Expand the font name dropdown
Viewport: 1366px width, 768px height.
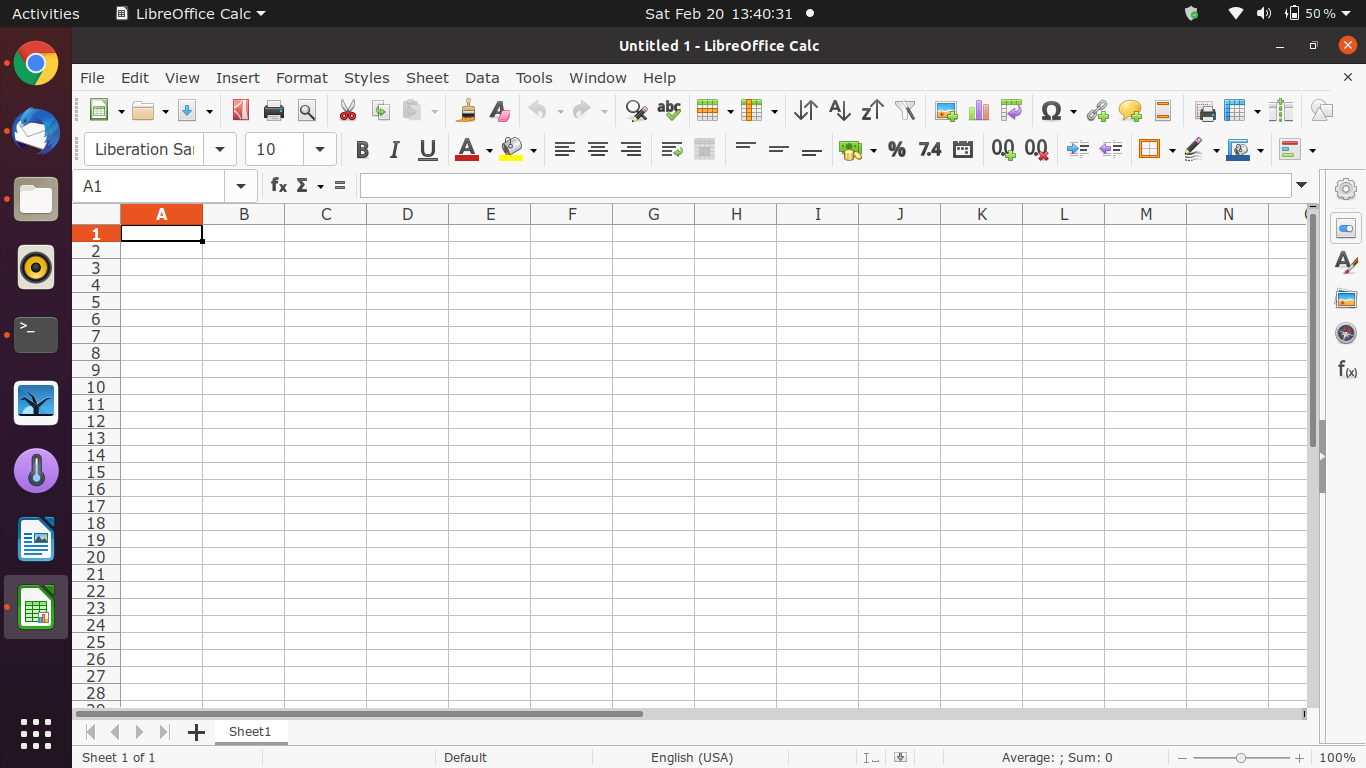coord(220,149)
